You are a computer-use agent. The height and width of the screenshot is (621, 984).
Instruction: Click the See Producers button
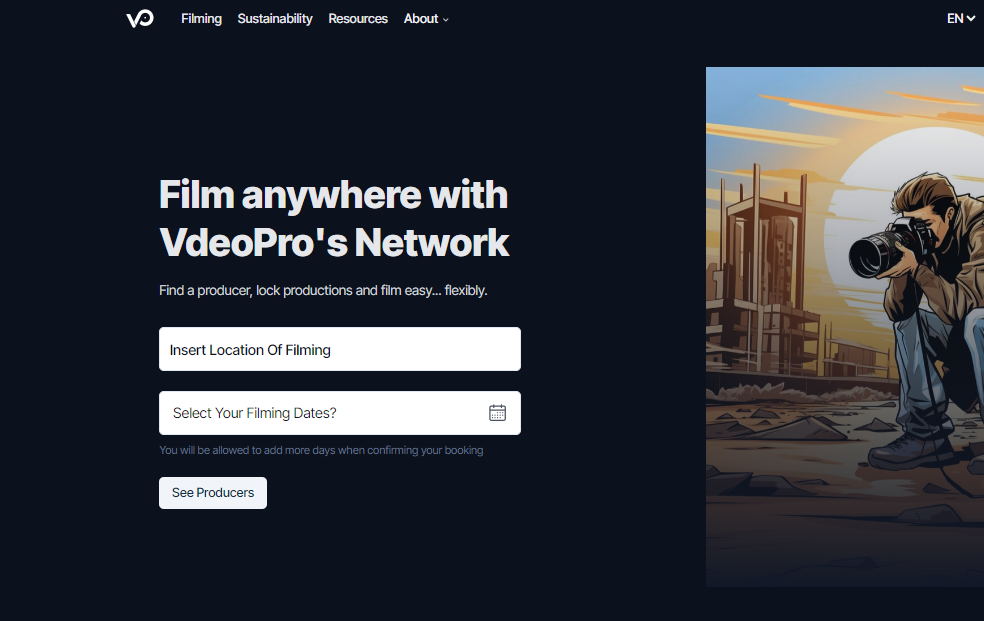click(213, 493)
